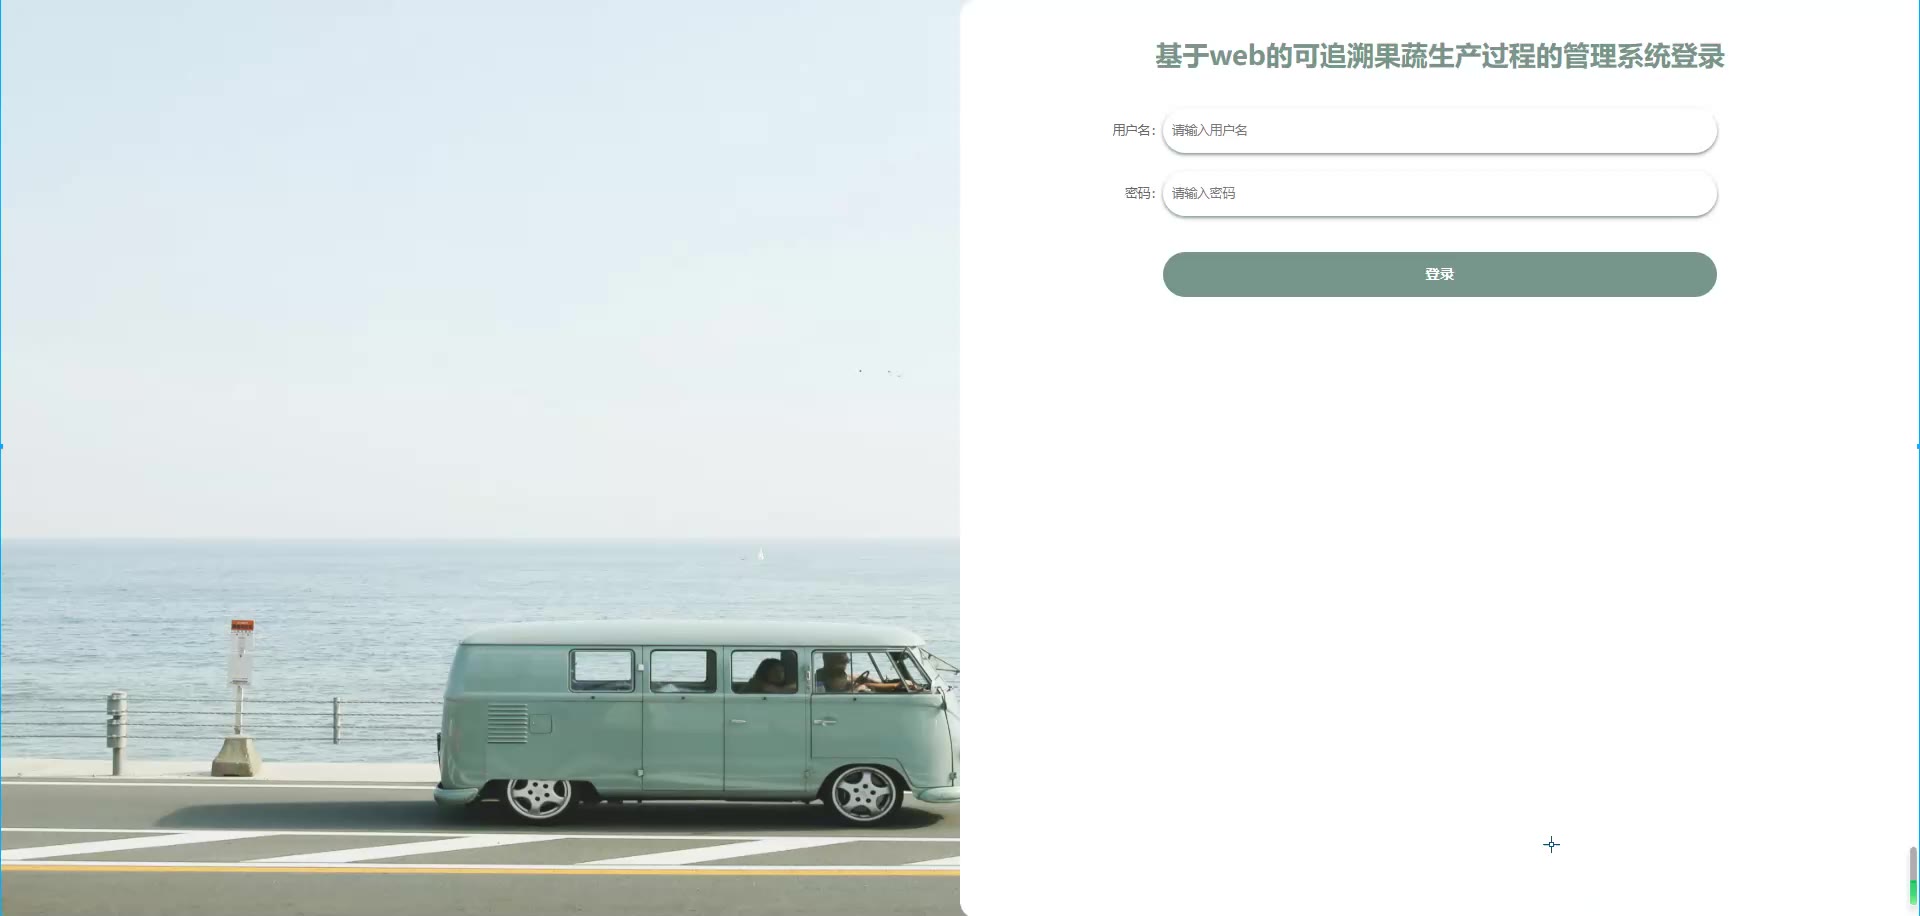Click the birds flying in the sky
This screenshot has height=916, width=1920.
[x=880, y=372]
